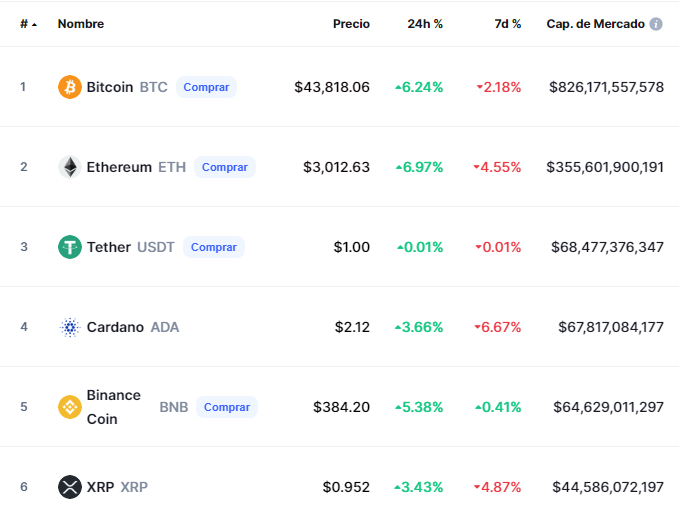Sort by 7d % column header

pos(508,24)
